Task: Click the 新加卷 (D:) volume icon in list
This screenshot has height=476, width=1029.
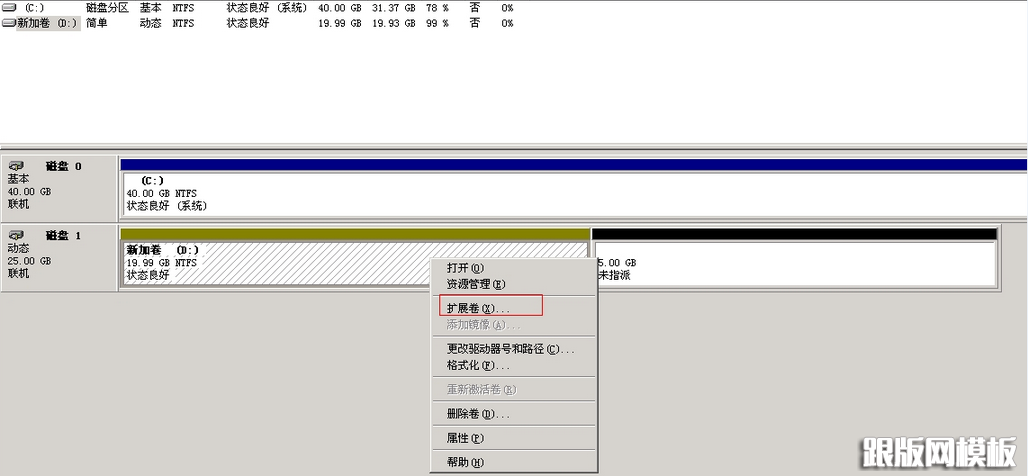Action: (x=9, y=22)
